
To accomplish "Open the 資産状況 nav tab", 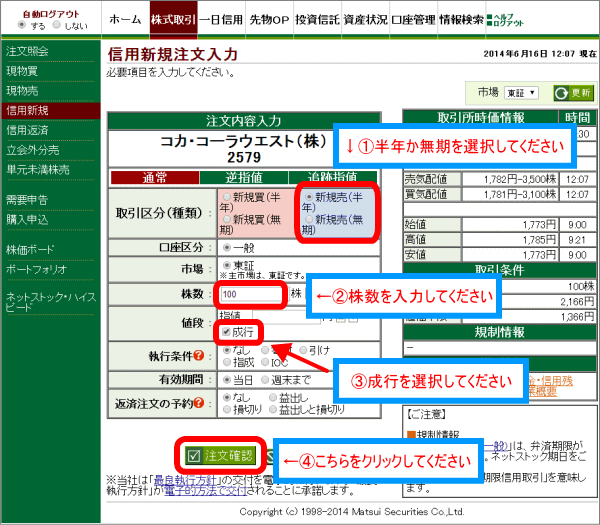I will click(x=365, y=20).
